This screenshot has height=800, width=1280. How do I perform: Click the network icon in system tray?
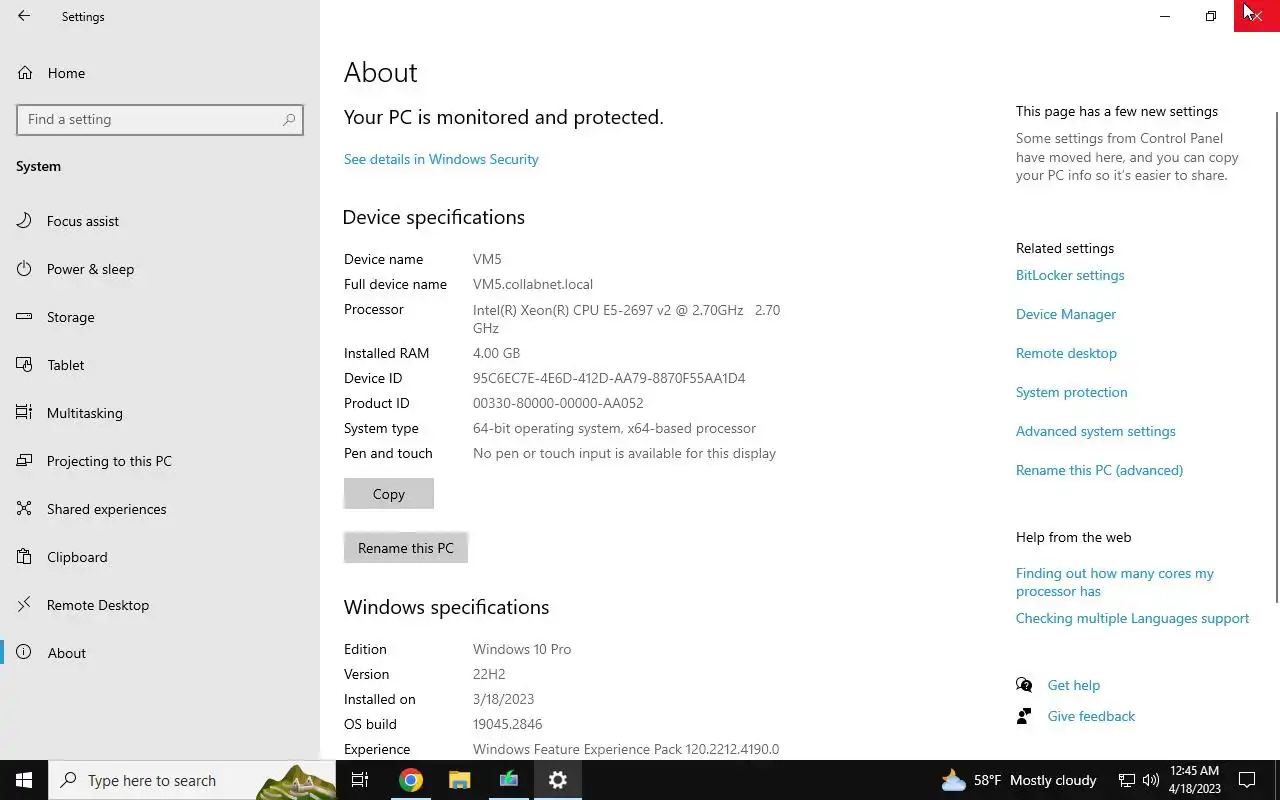click(1127, 780)
